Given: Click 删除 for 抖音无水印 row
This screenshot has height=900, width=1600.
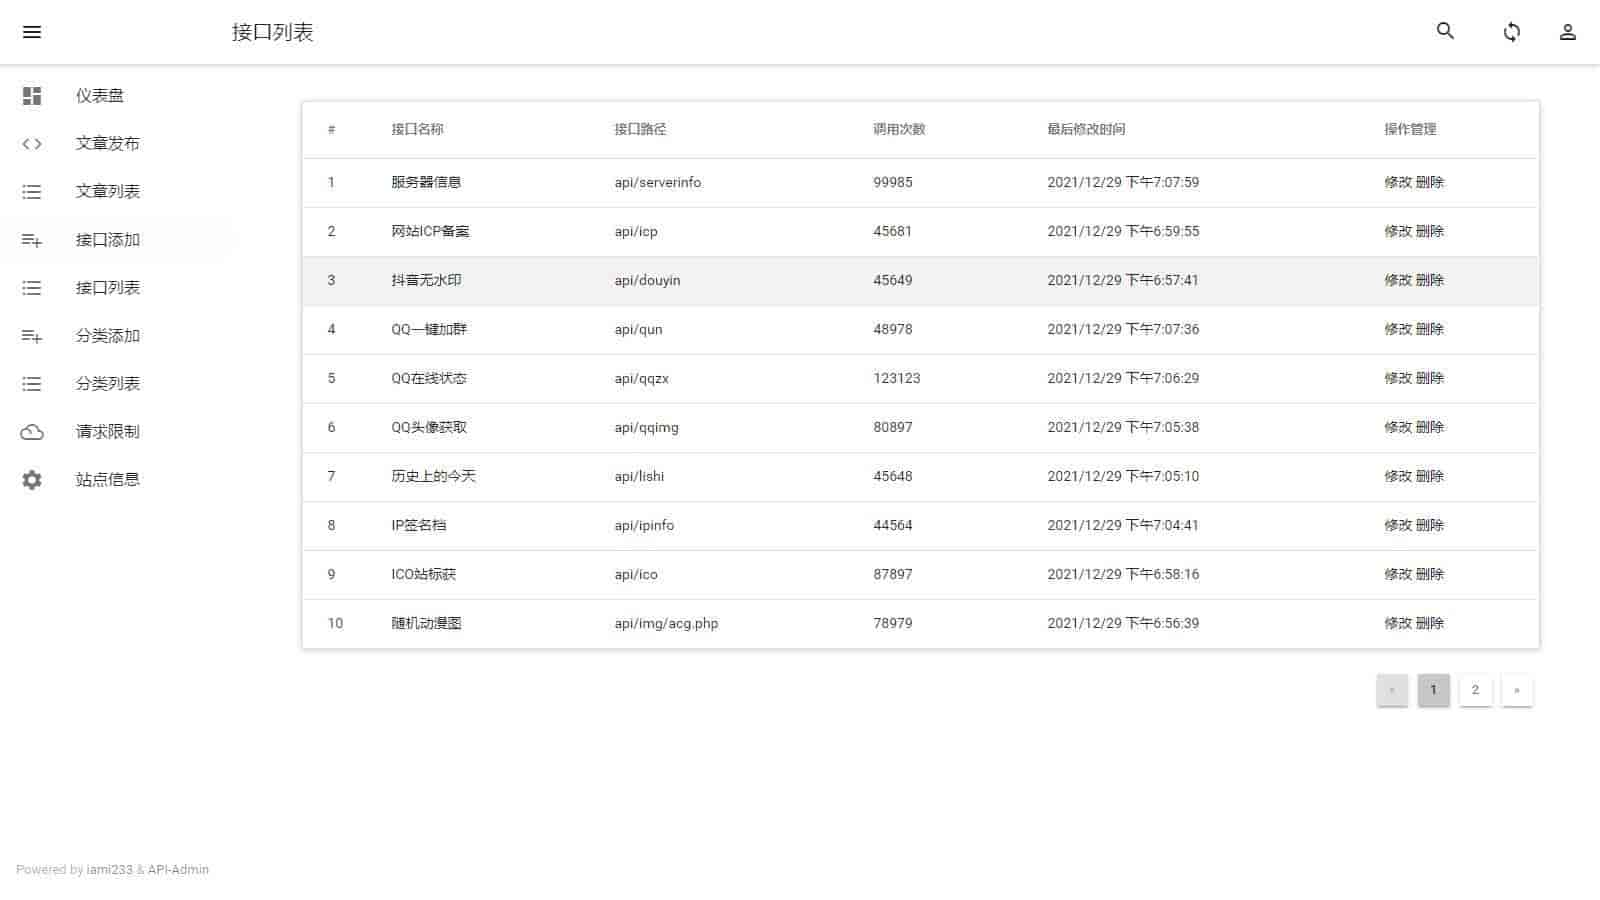Looking at the screenshot, I should (1430, 280).
